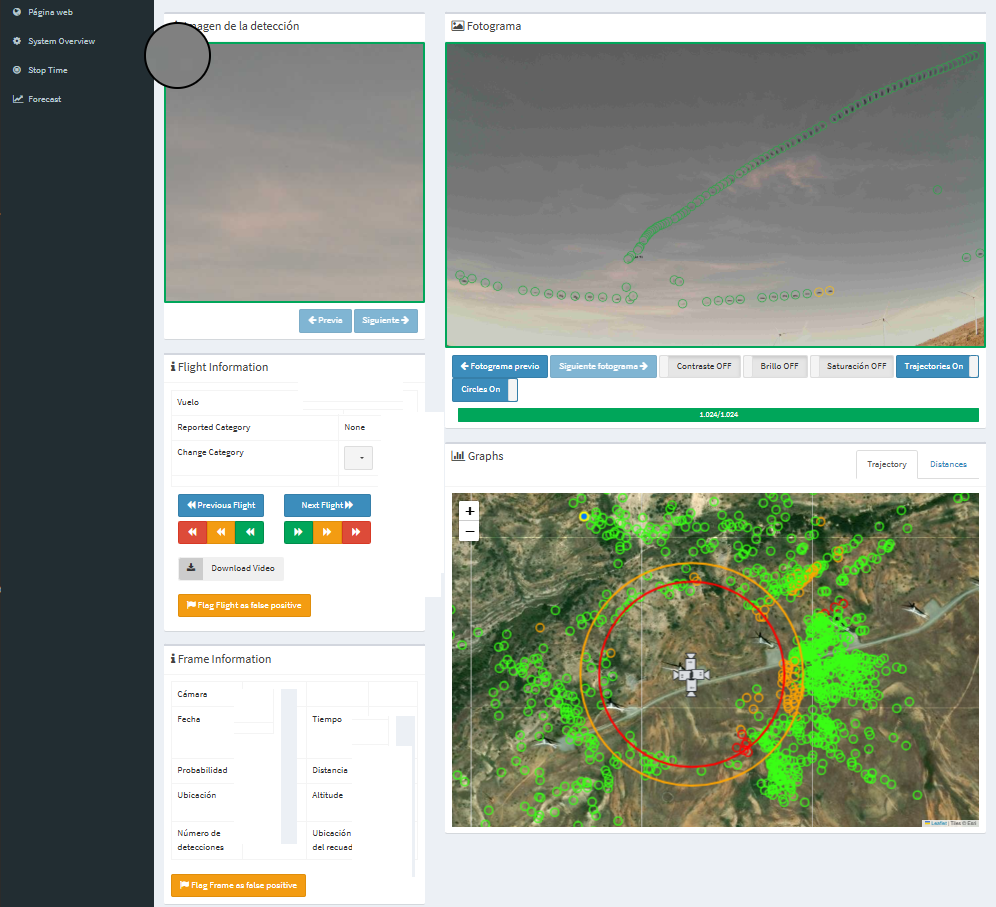Click the green rewind previous-flight button

(250, 532)
